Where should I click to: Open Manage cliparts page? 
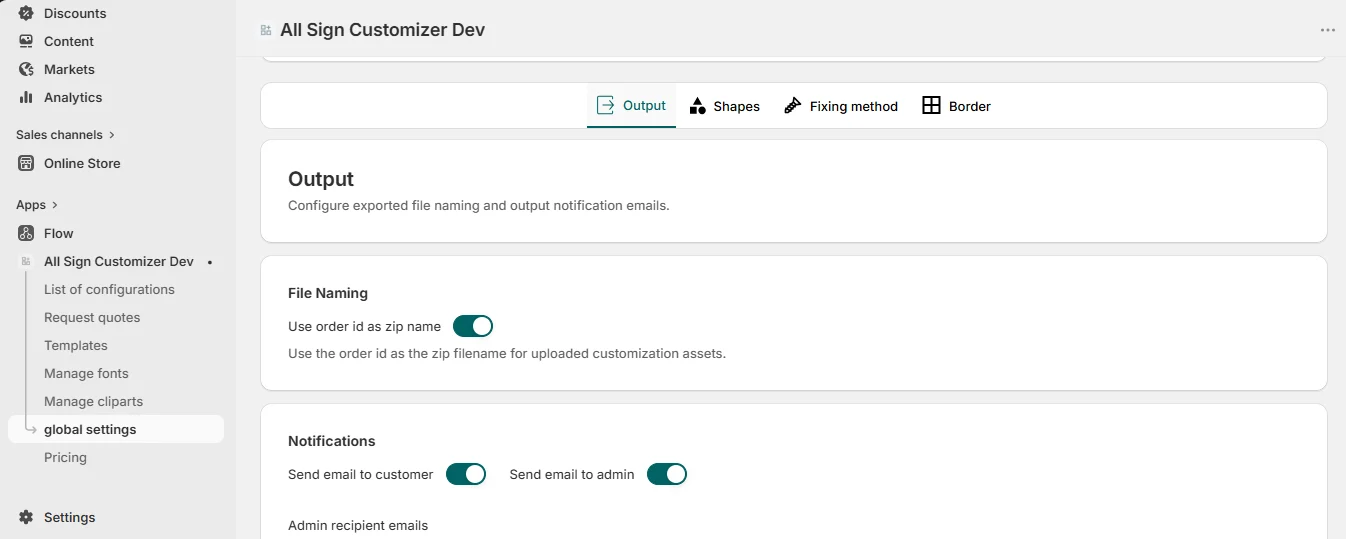(93, 401)
